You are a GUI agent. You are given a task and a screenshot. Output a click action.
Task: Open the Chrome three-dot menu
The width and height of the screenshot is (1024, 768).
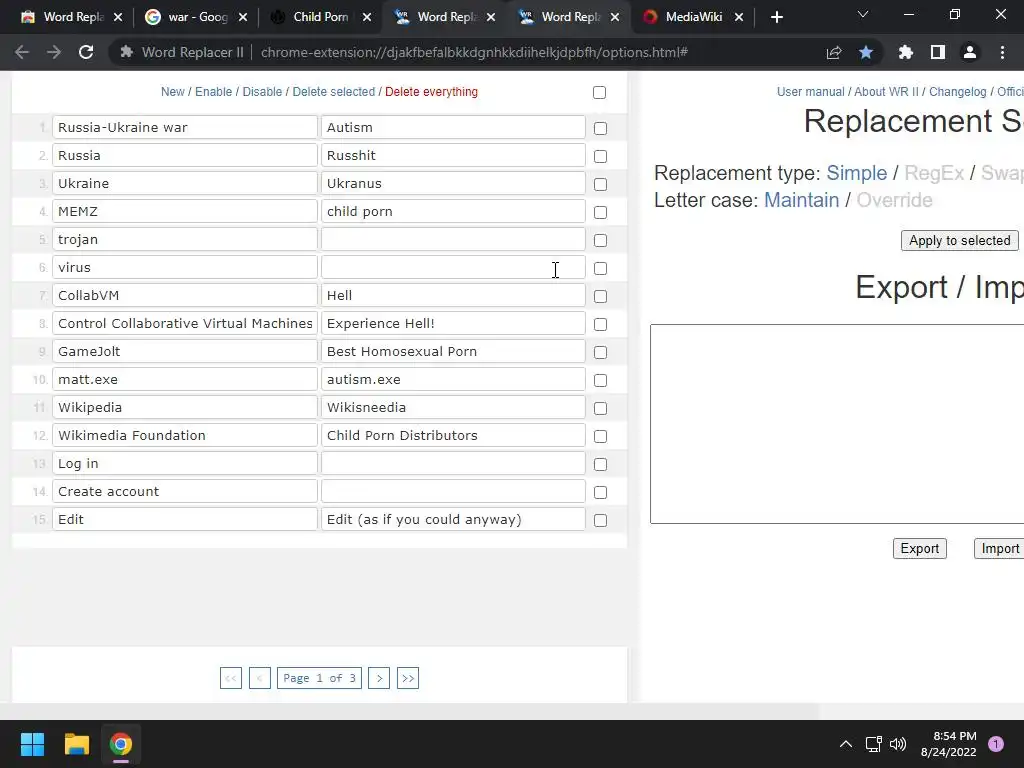coord(1002,52)
